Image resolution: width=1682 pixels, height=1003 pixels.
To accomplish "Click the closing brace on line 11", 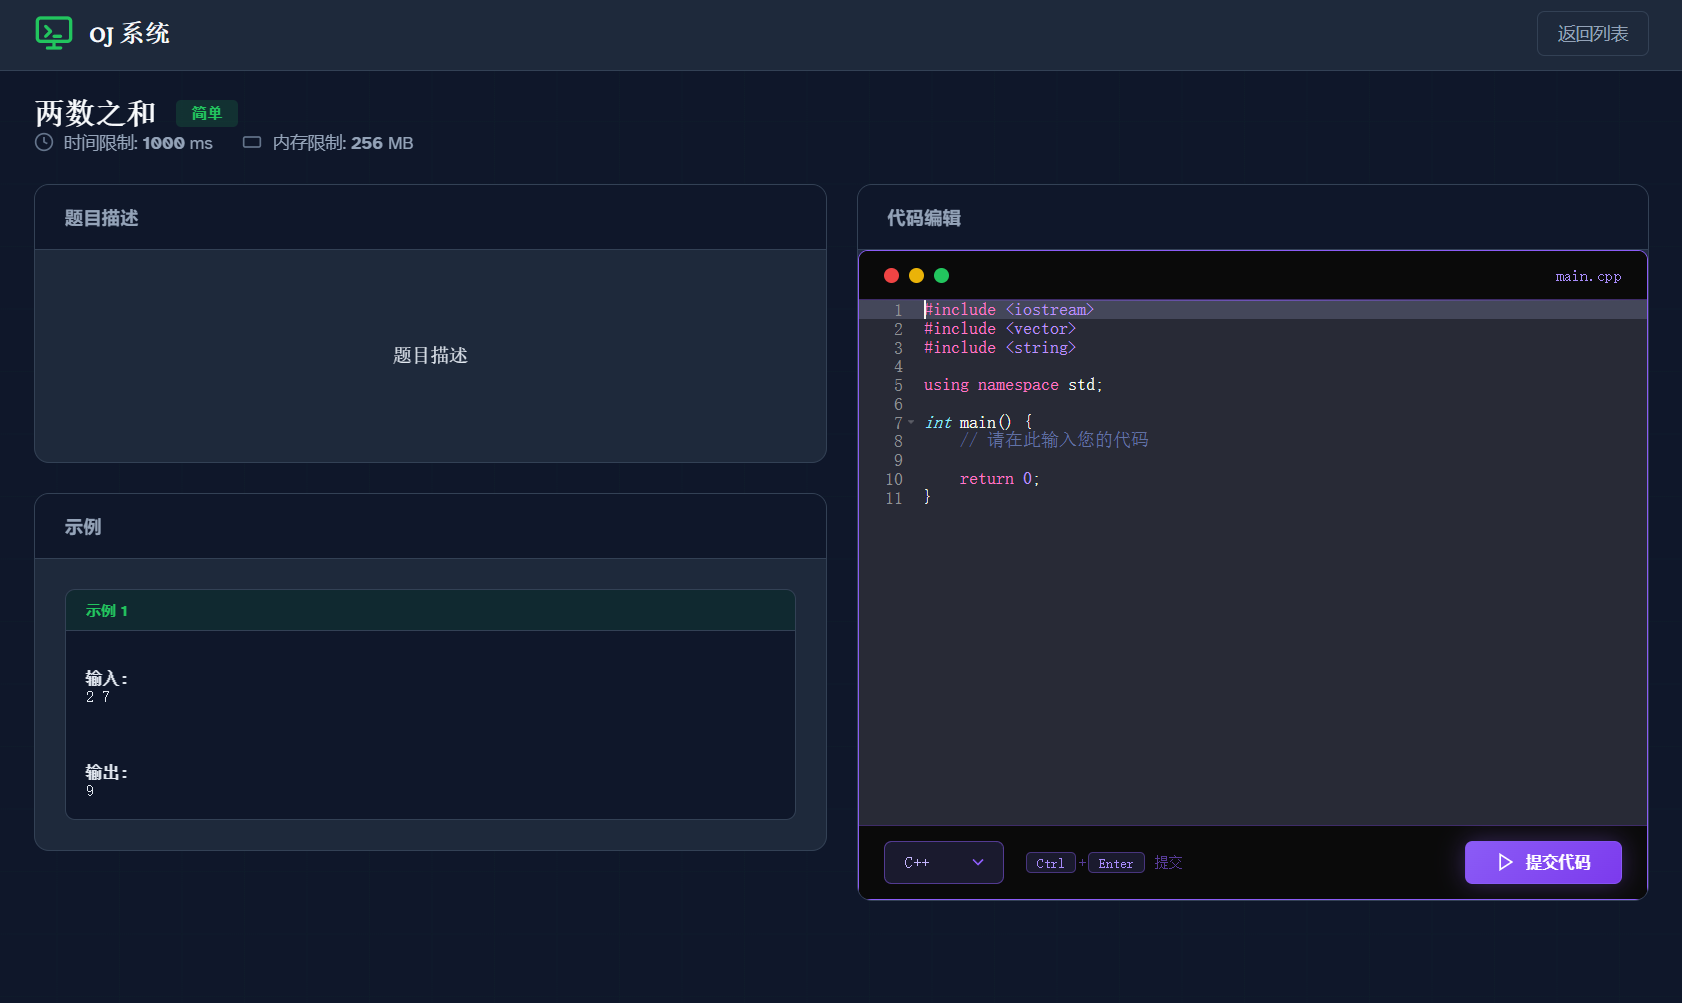I will pyautogui.click(x=927, y=497).
